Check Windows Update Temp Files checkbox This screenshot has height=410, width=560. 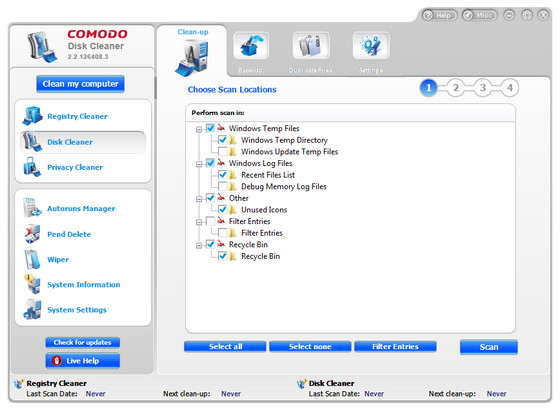(x=222, y=151)
